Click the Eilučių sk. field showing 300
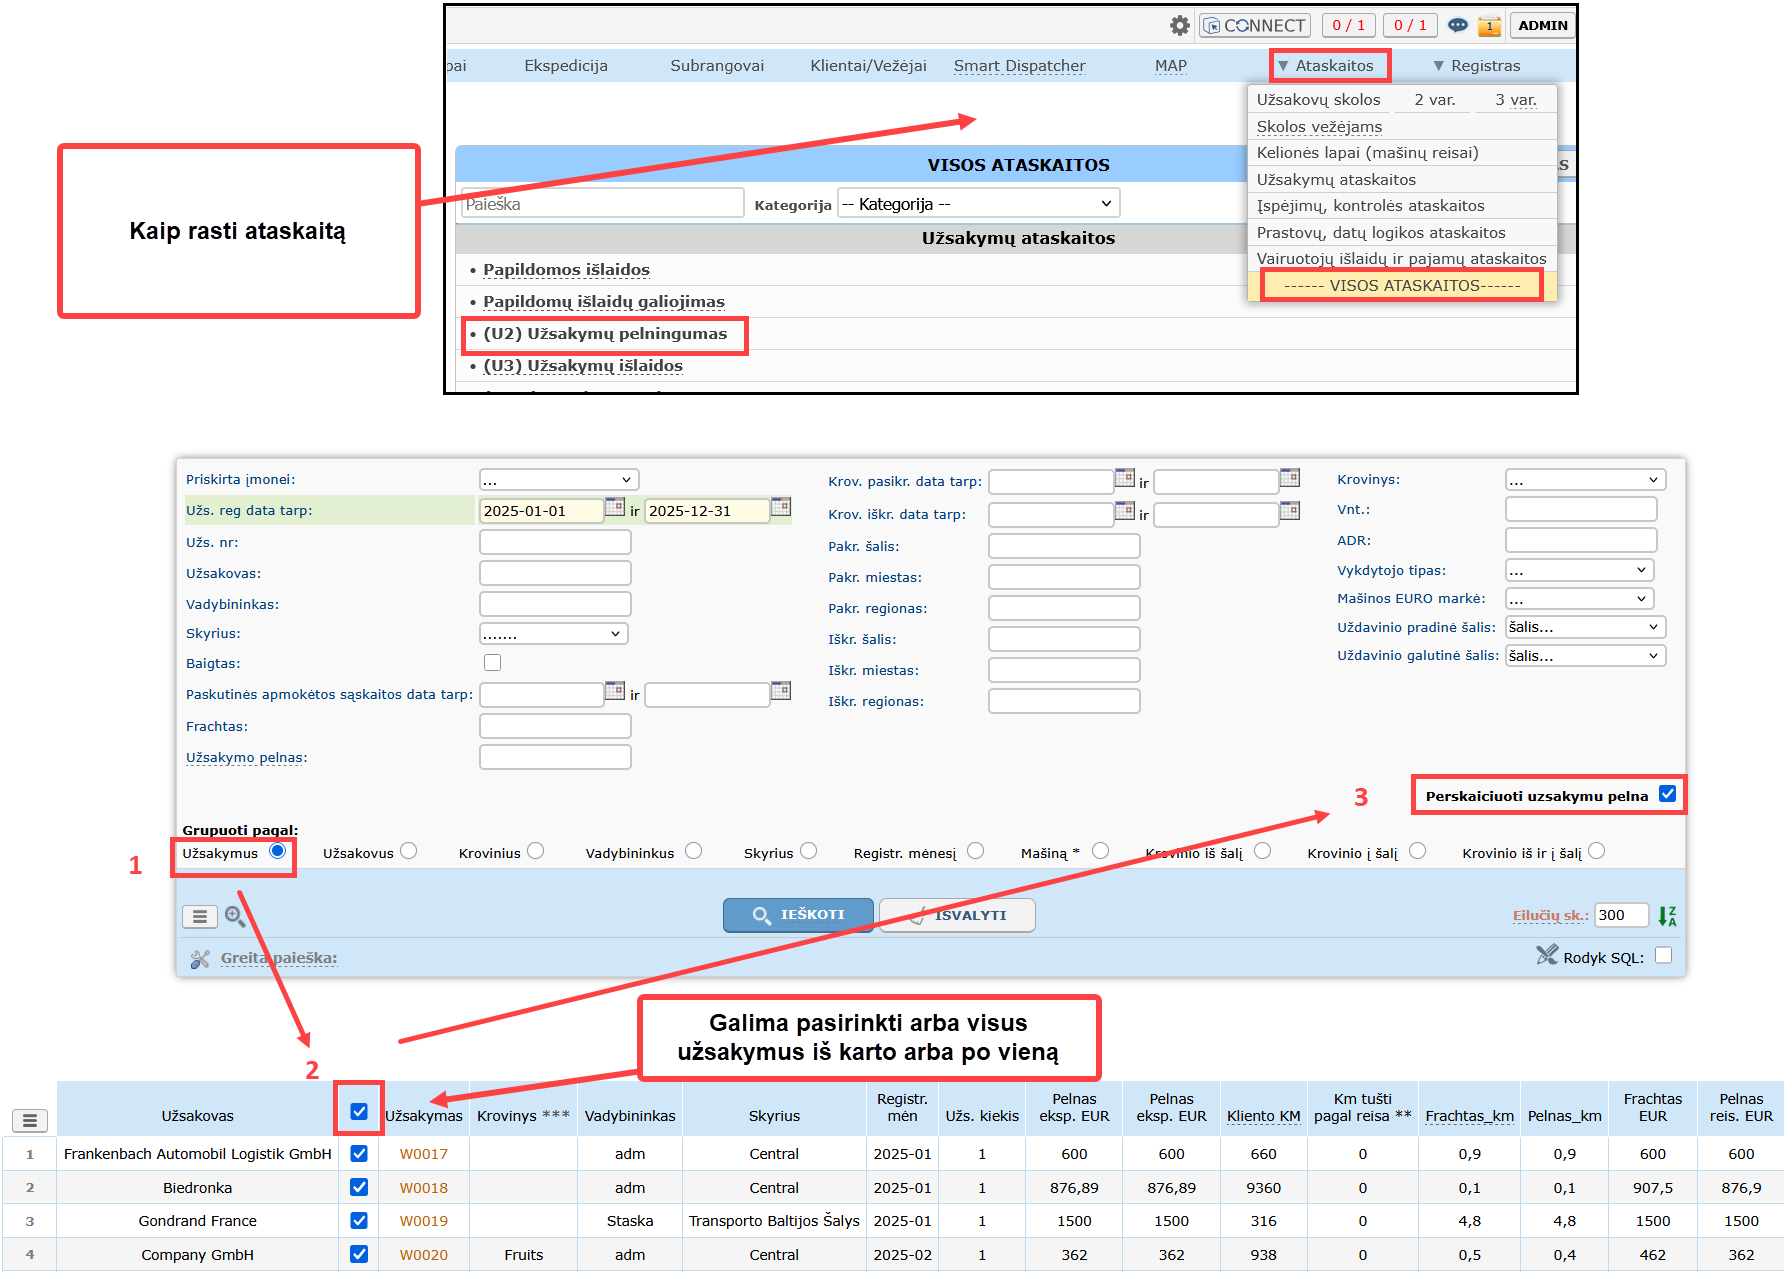 tap(1622, 915)
